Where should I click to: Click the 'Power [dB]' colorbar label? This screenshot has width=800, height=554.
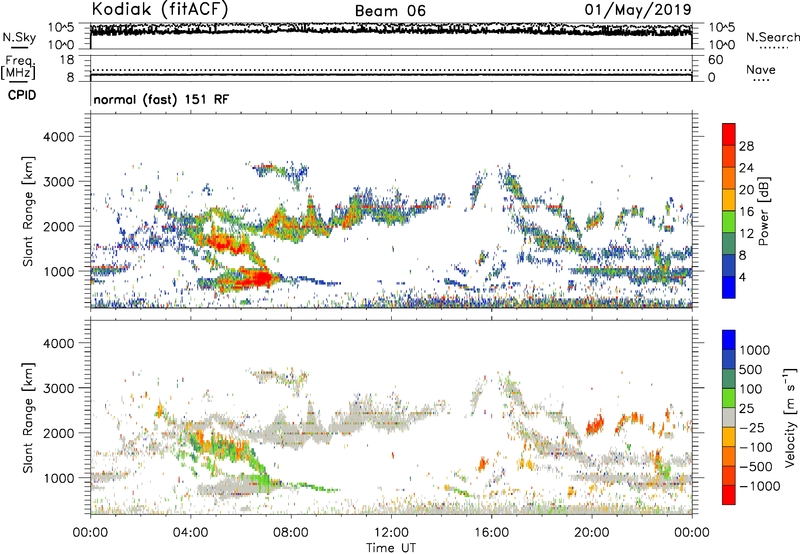763,211
